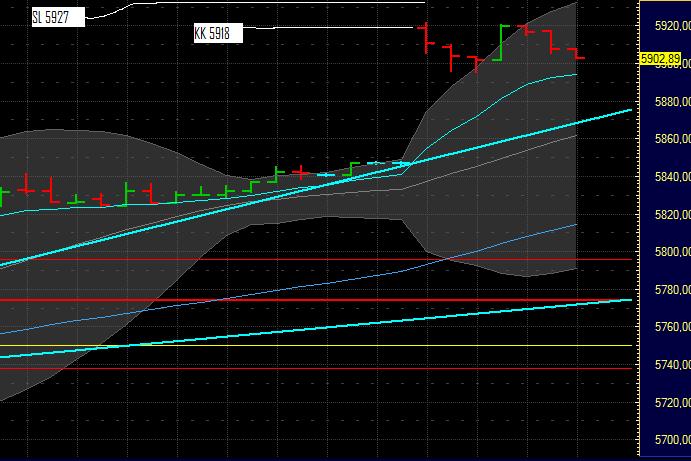This screenshot has width=691, height=461.
Task: Select the red horizontal line just below 5800
Action: coord(300,259)
